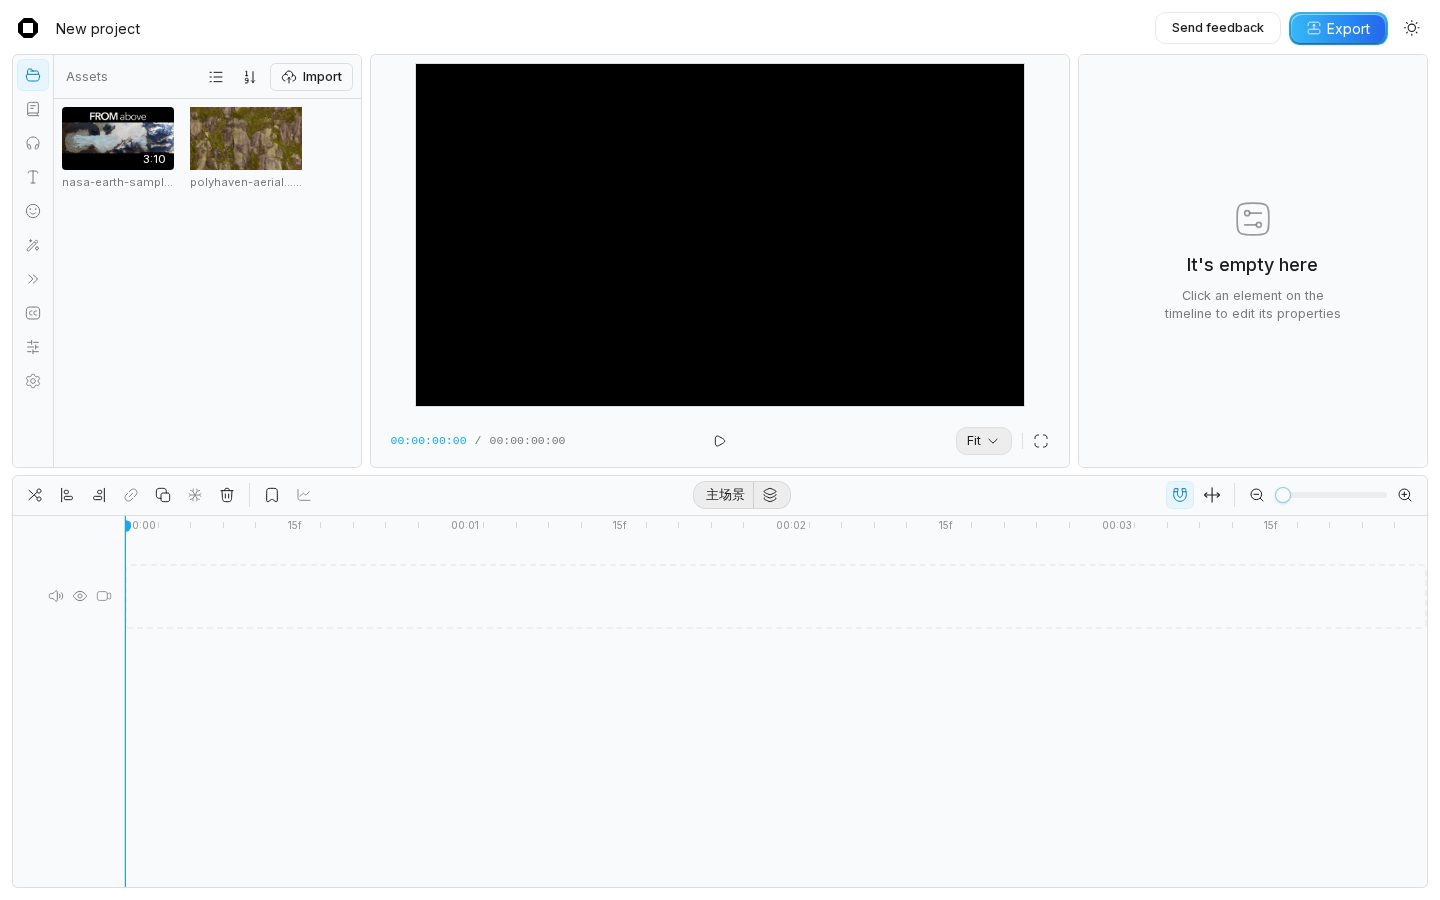Toggle asset list view mode

click(x=216, y=77)
